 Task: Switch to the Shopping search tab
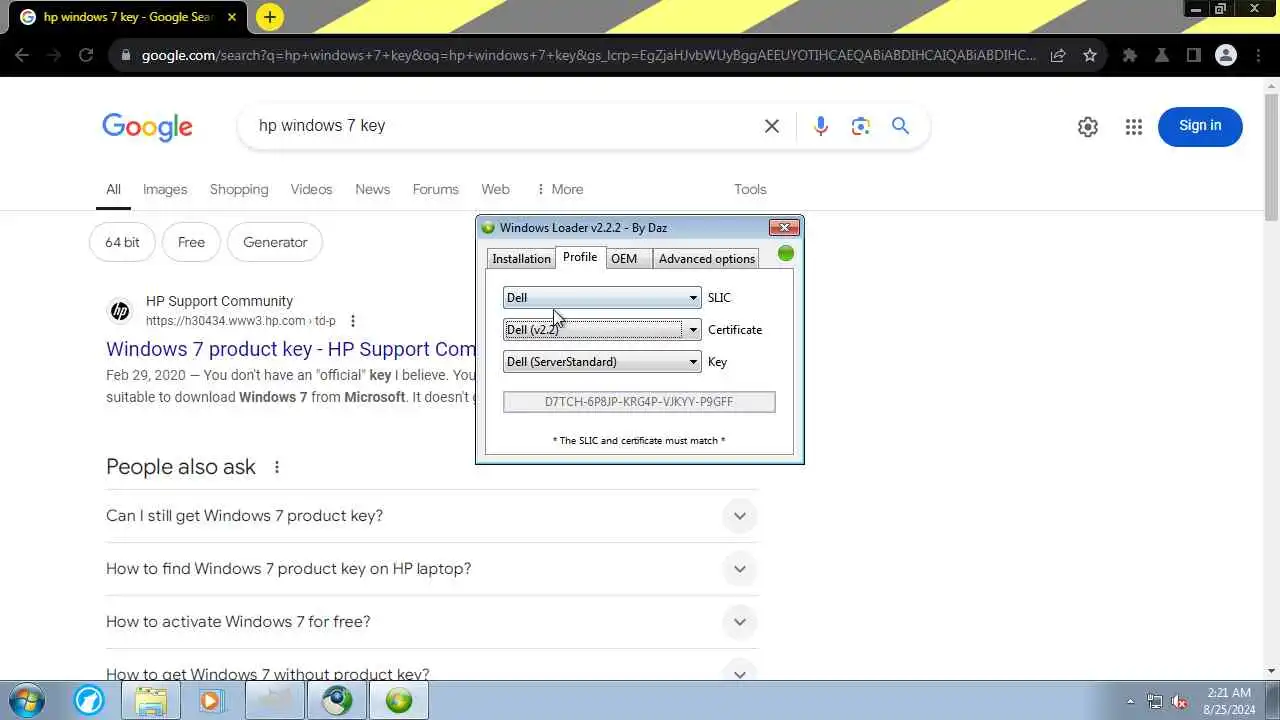click(239, 189)
